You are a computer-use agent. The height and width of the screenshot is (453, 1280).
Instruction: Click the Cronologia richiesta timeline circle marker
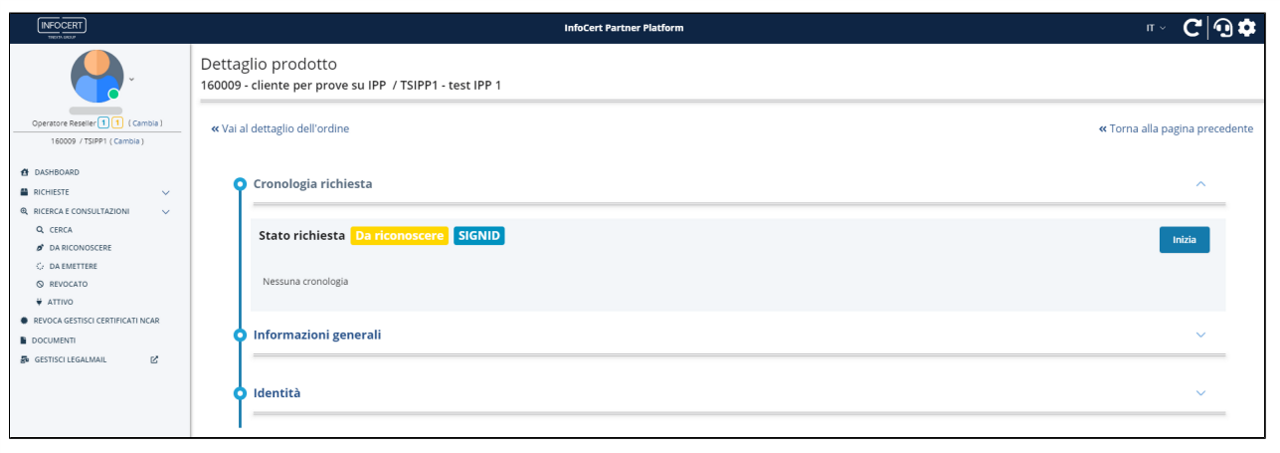coord(239,185)
